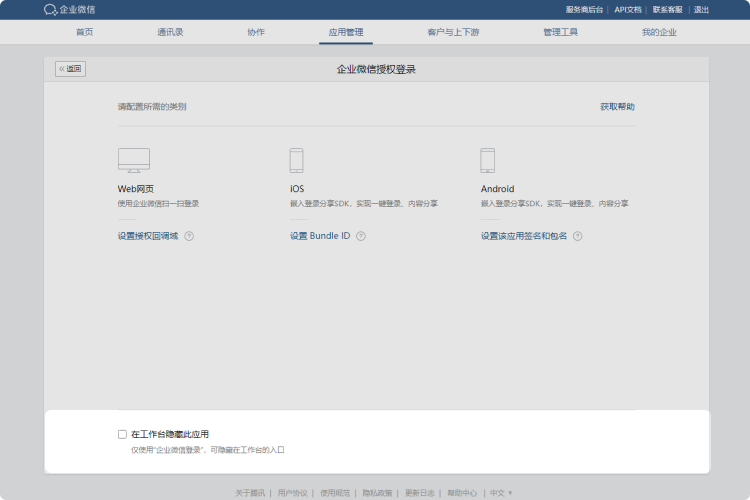750x500 pixels.
Task: Click the 设置该应用签名和包名 link
Action: tap(524, 236)
